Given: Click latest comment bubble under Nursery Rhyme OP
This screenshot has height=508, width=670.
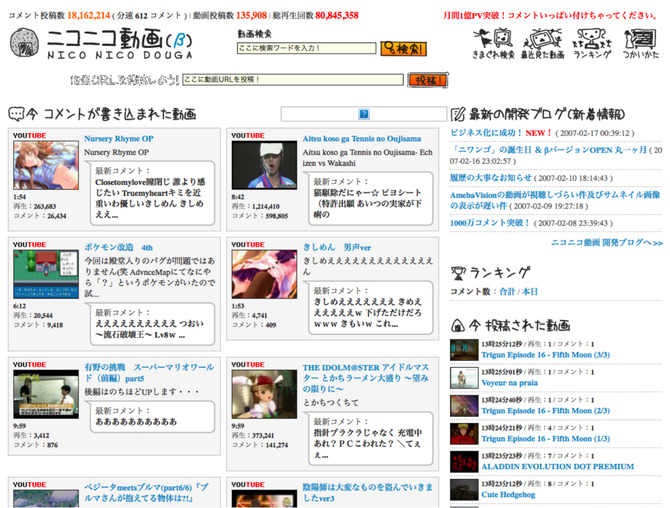Looking at the screenshot, I should point(152,193).
